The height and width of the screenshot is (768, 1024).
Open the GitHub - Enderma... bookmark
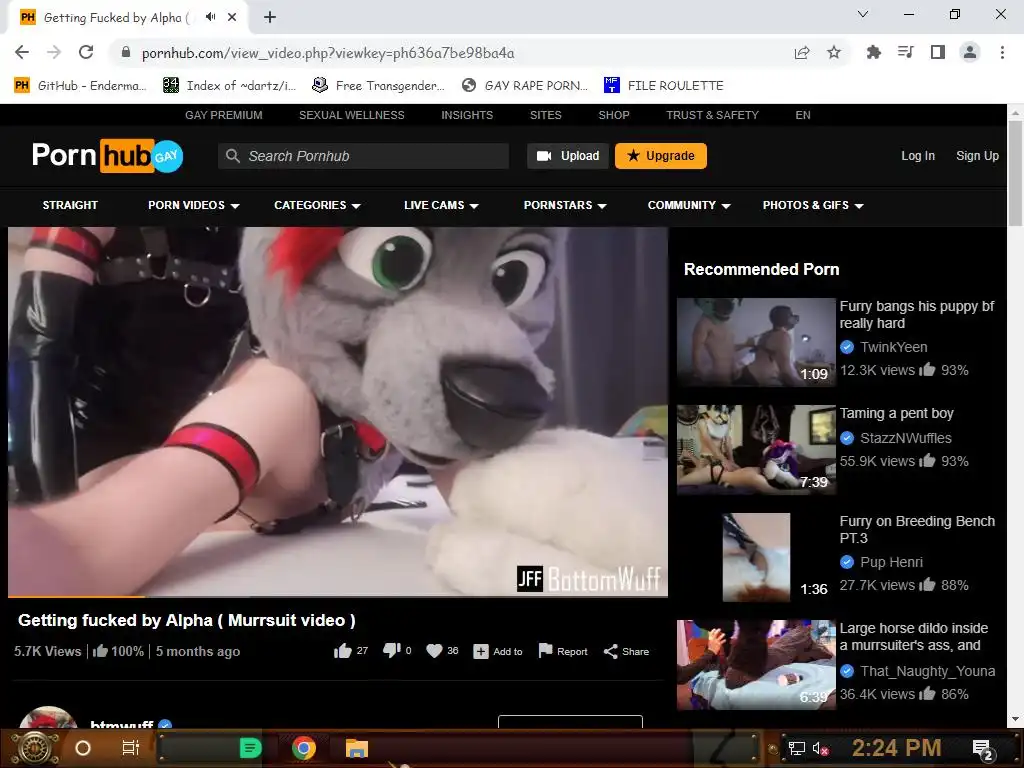click(x=81, y=85)
